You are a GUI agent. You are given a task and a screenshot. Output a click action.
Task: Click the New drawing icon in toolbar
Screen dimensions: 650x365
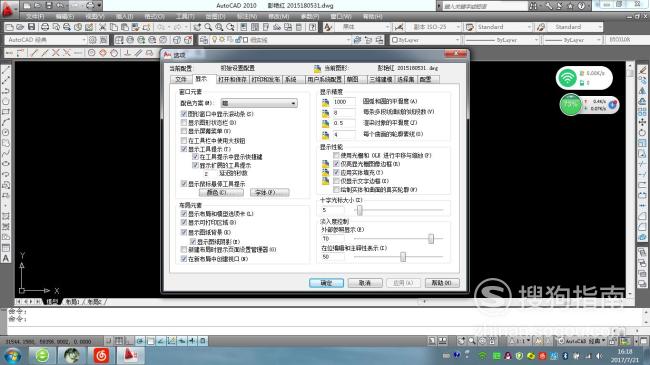coord(9,27)
